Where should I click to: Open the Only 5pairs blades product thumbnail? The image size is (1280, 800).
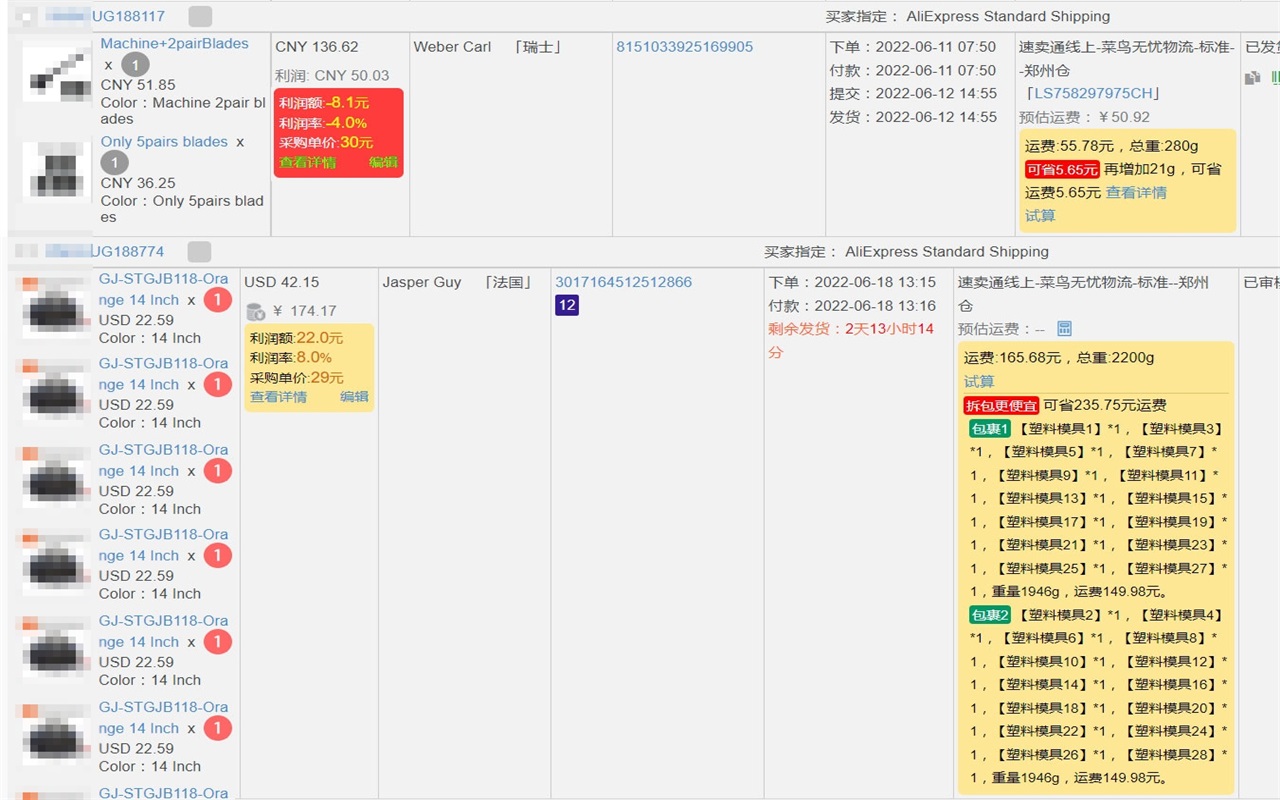pyautogui.click(x=57, y=170)
